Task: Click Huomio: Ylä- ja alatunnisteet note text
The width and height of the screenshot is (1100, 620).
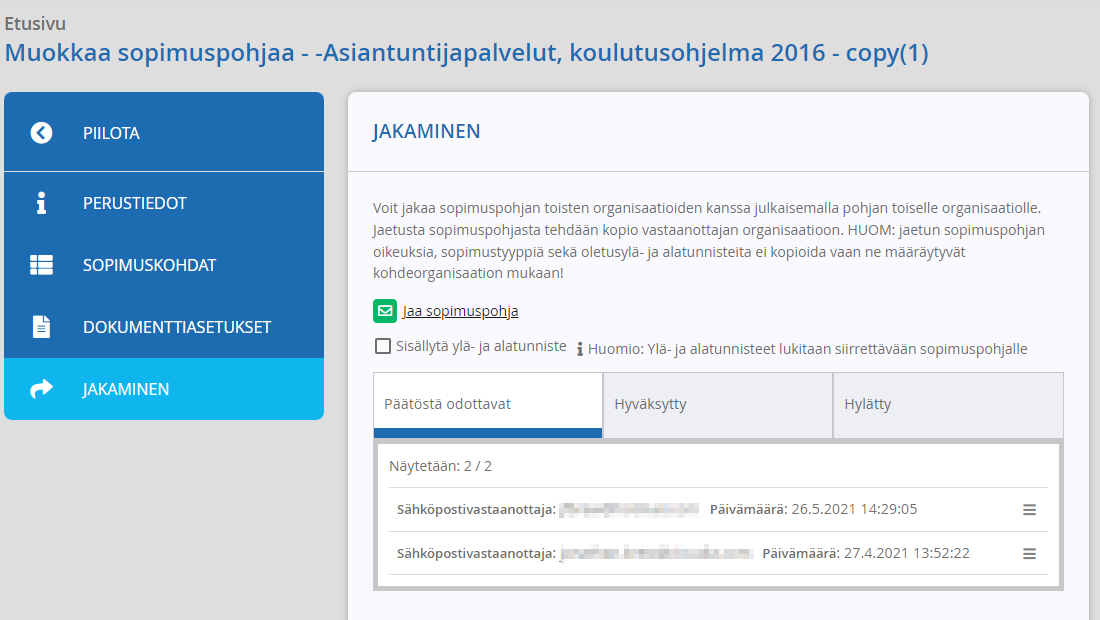Action: pyautogui.click(x=807, y=349)
